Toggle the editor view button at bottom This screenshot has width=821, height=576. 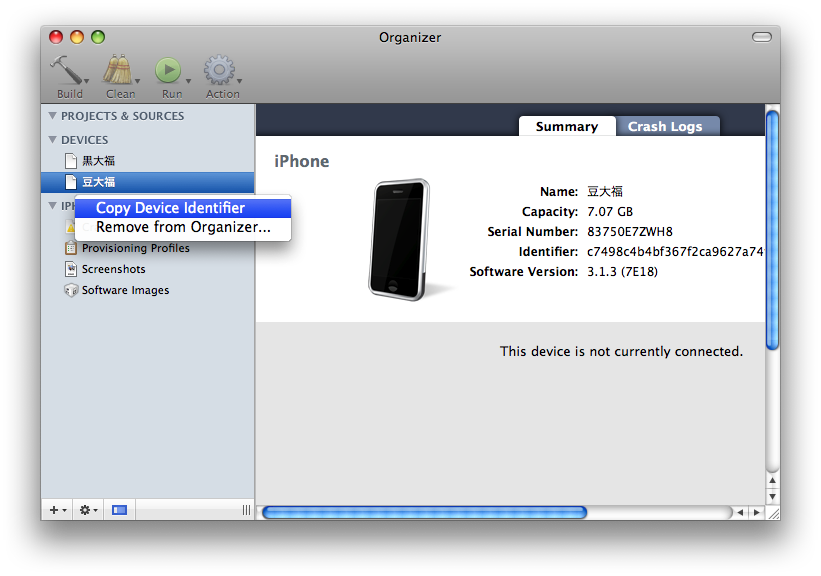(x=119, y=510)
